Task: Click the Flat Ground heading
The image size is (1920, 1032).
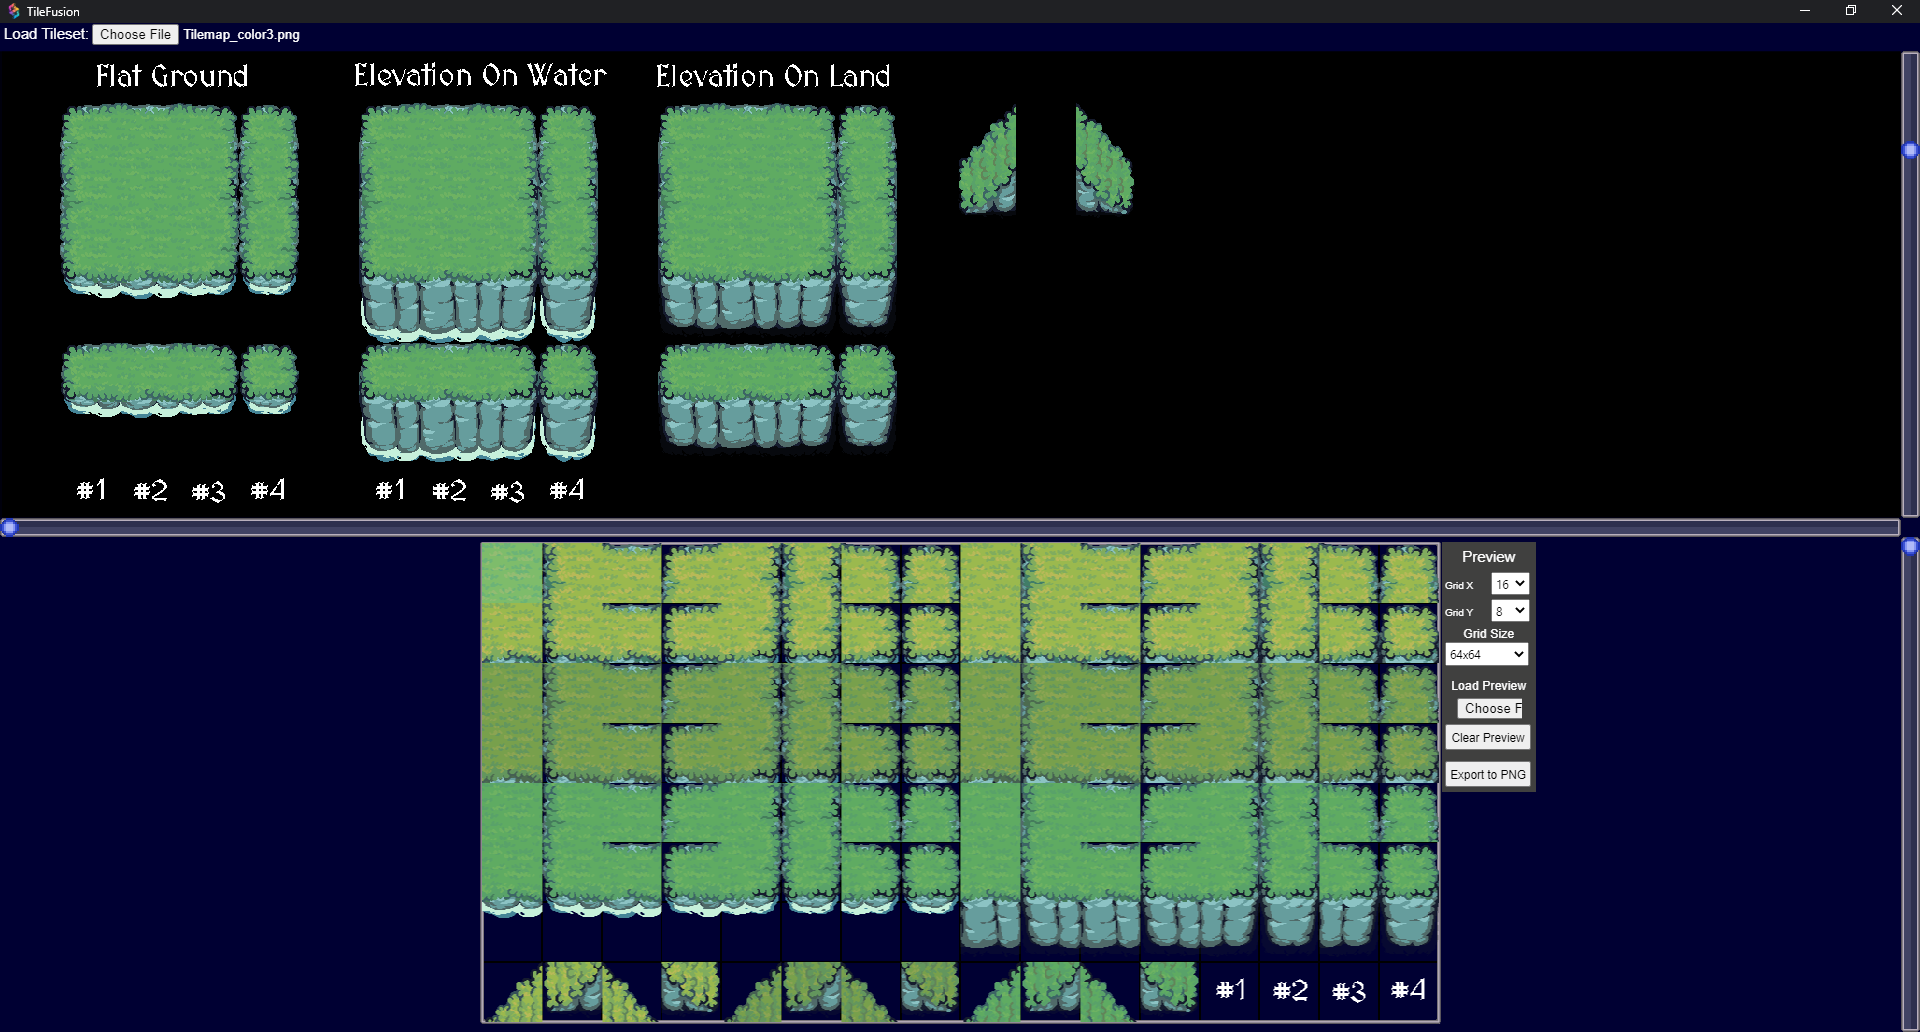Action: (x=172, y=76)
